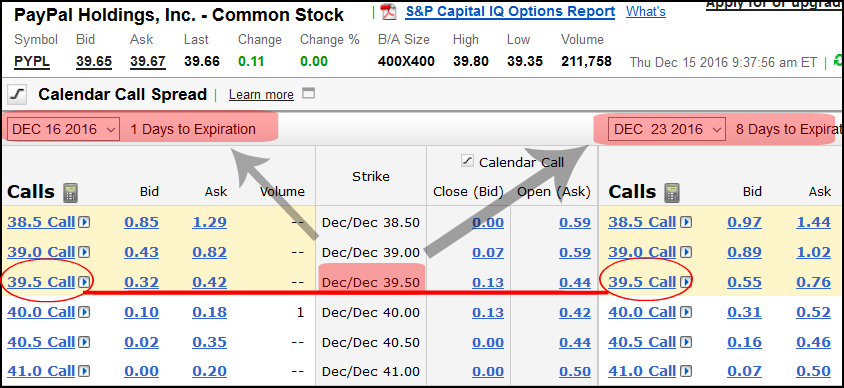Expand the DEC 23 2016 expiration dropdown
844x388 pixels.
click(x=666, y=129)
